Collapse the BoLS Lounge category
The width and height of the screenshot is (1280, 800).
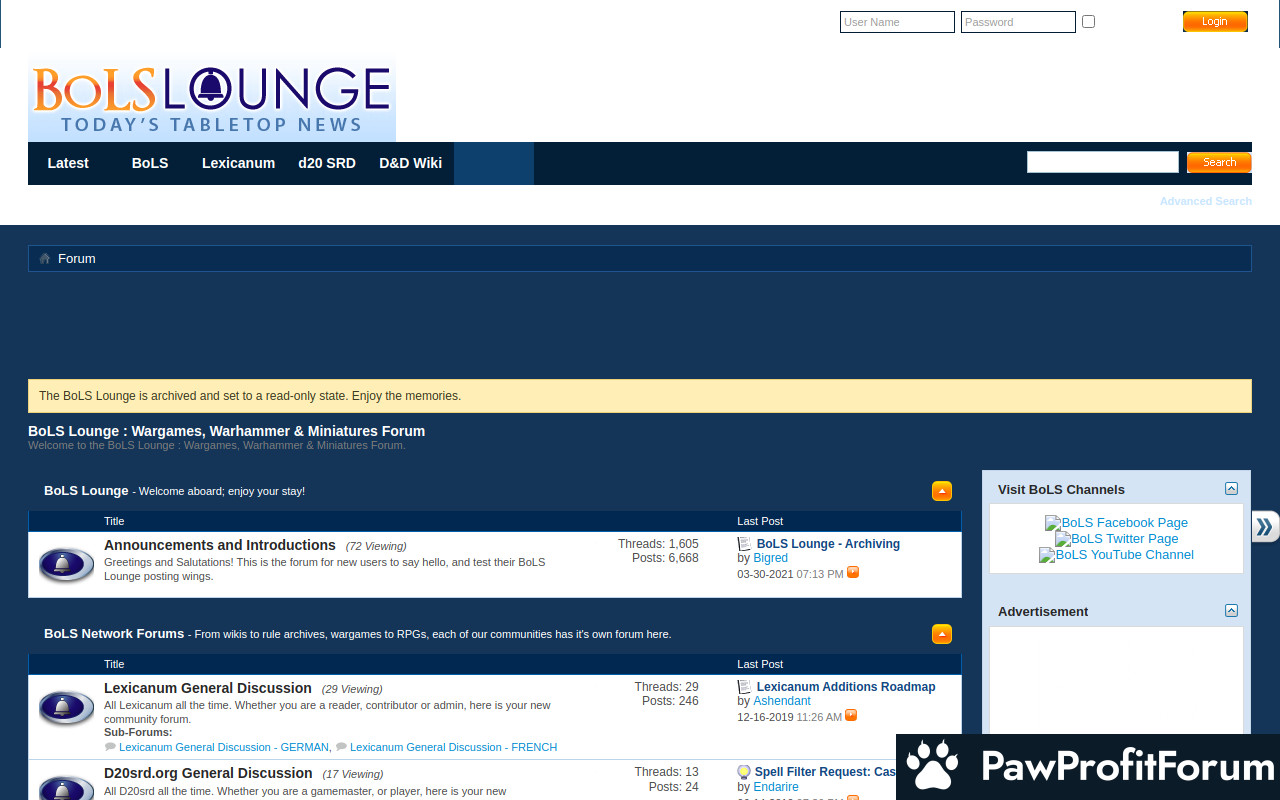tap(942, 491)
